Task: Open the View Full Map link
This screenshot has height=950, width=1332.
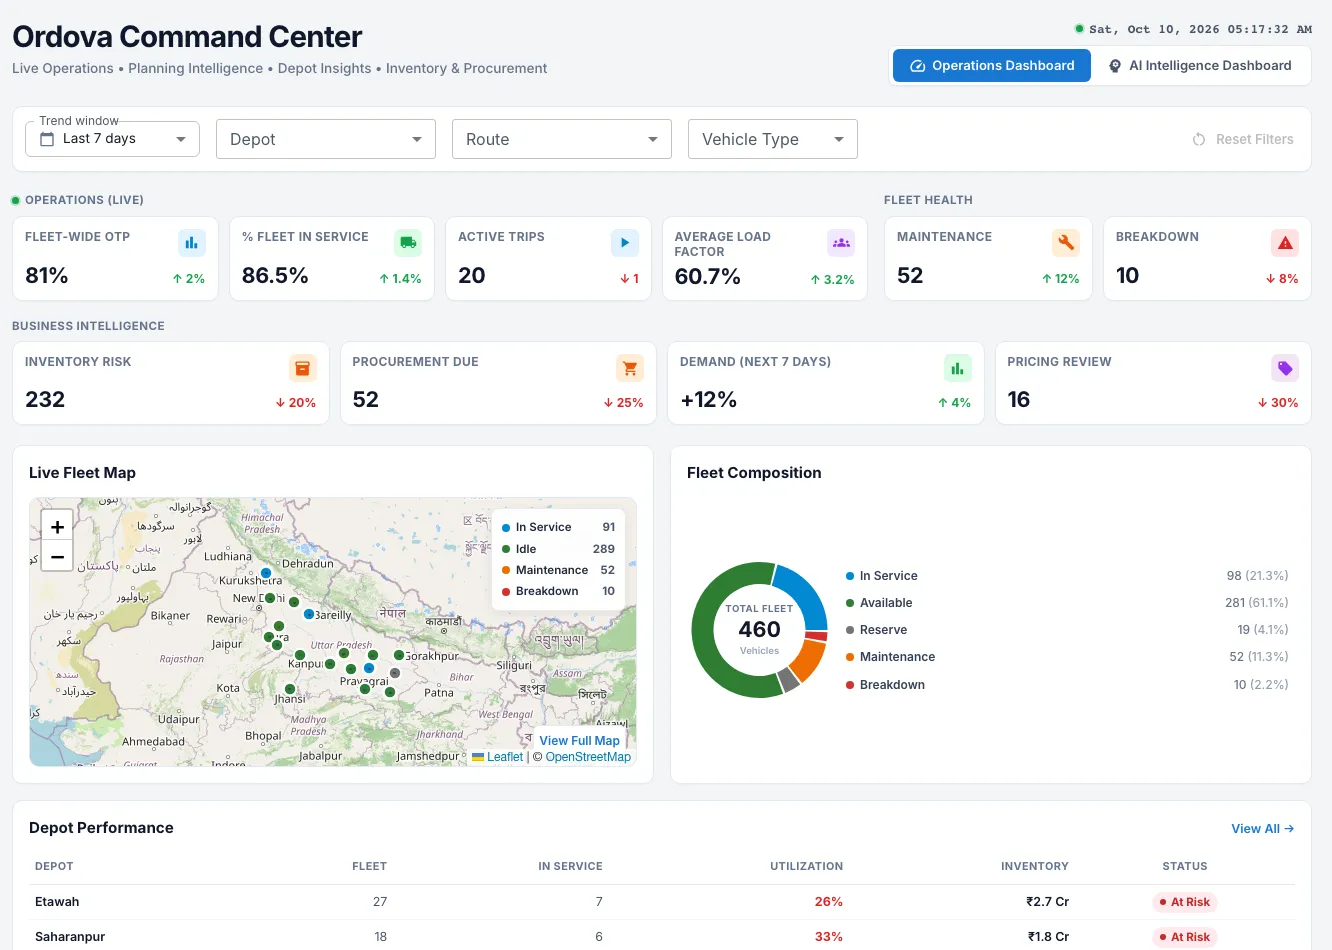Action: click(579, 741)
